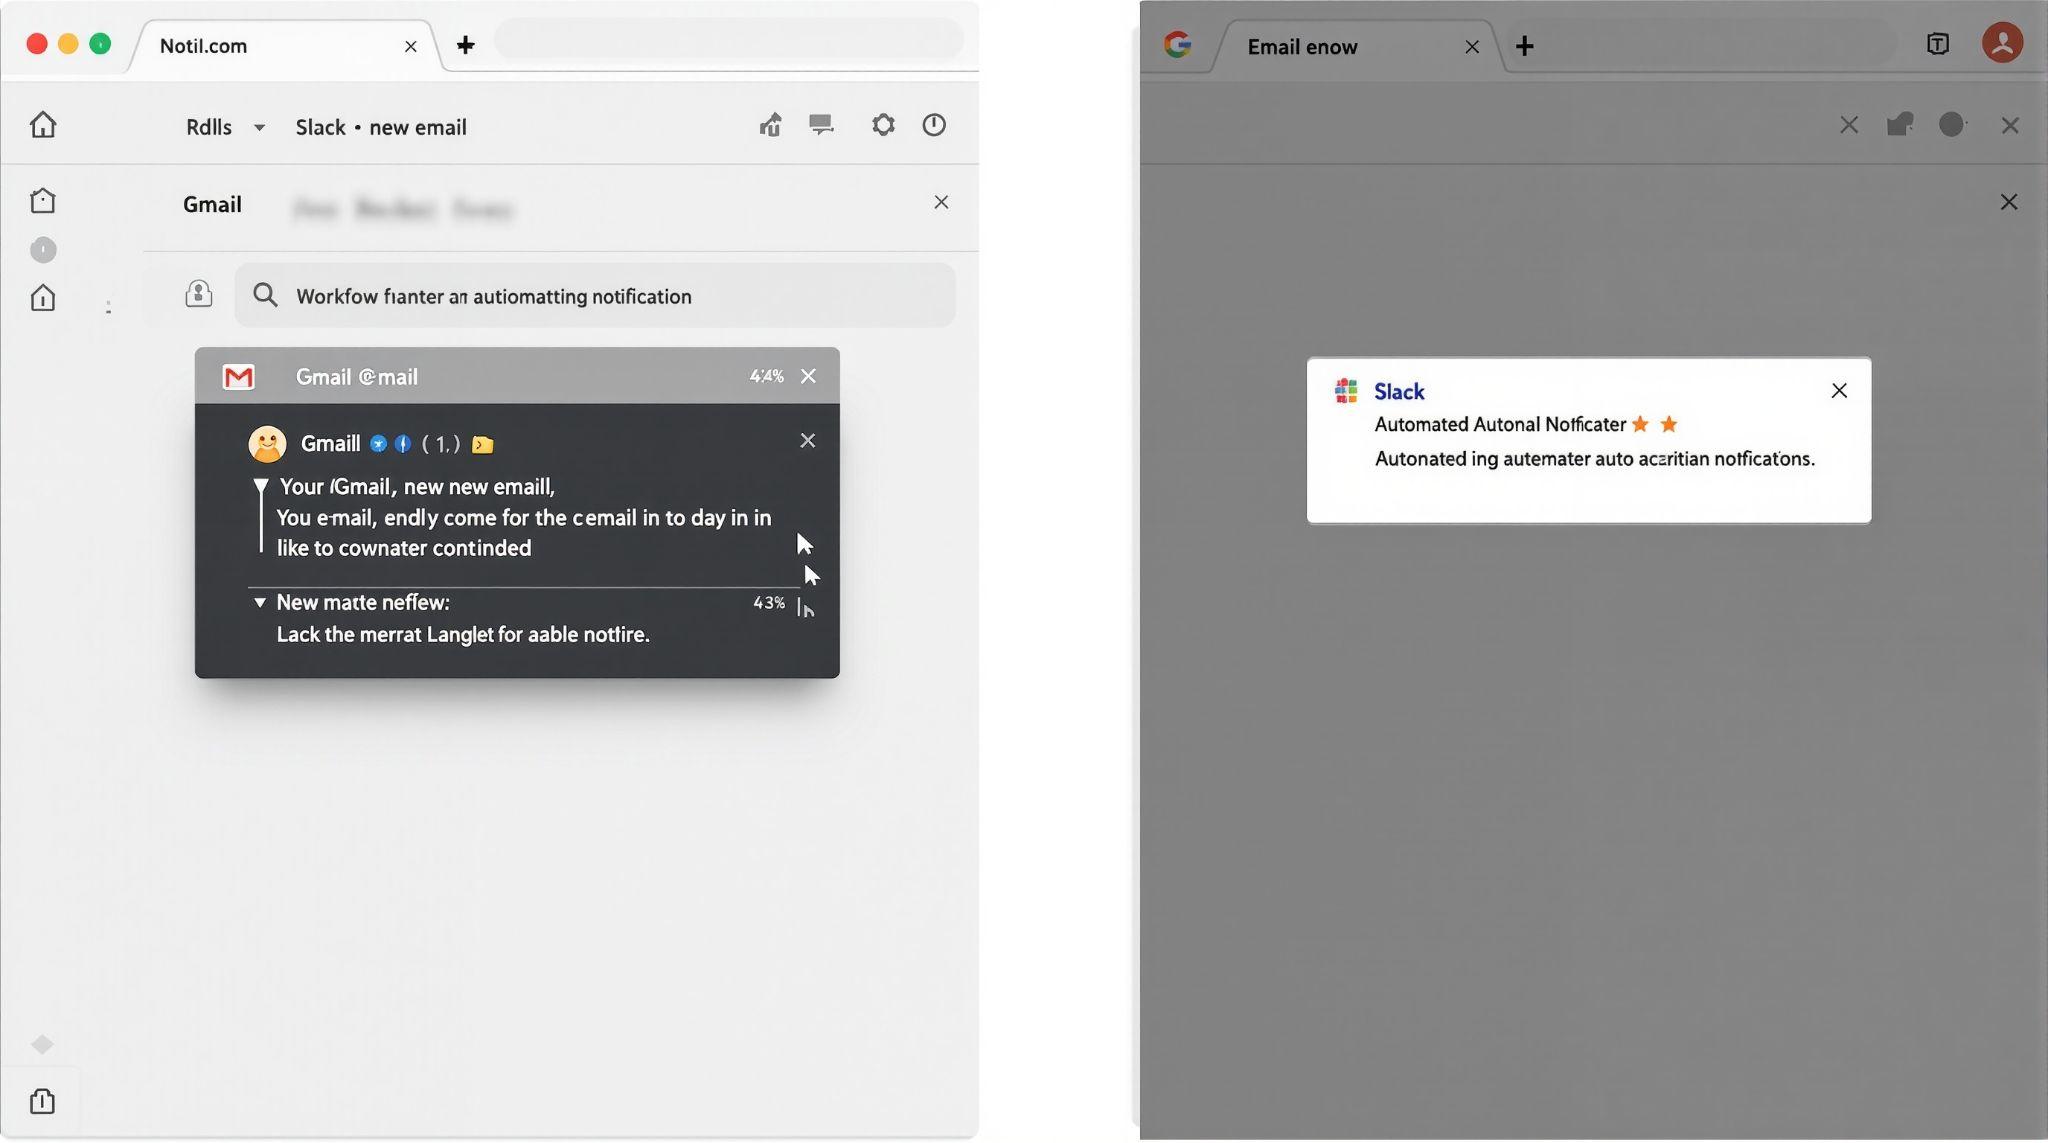
Task: Open the user avatar in right browser
Action: tap(2001, 43)
